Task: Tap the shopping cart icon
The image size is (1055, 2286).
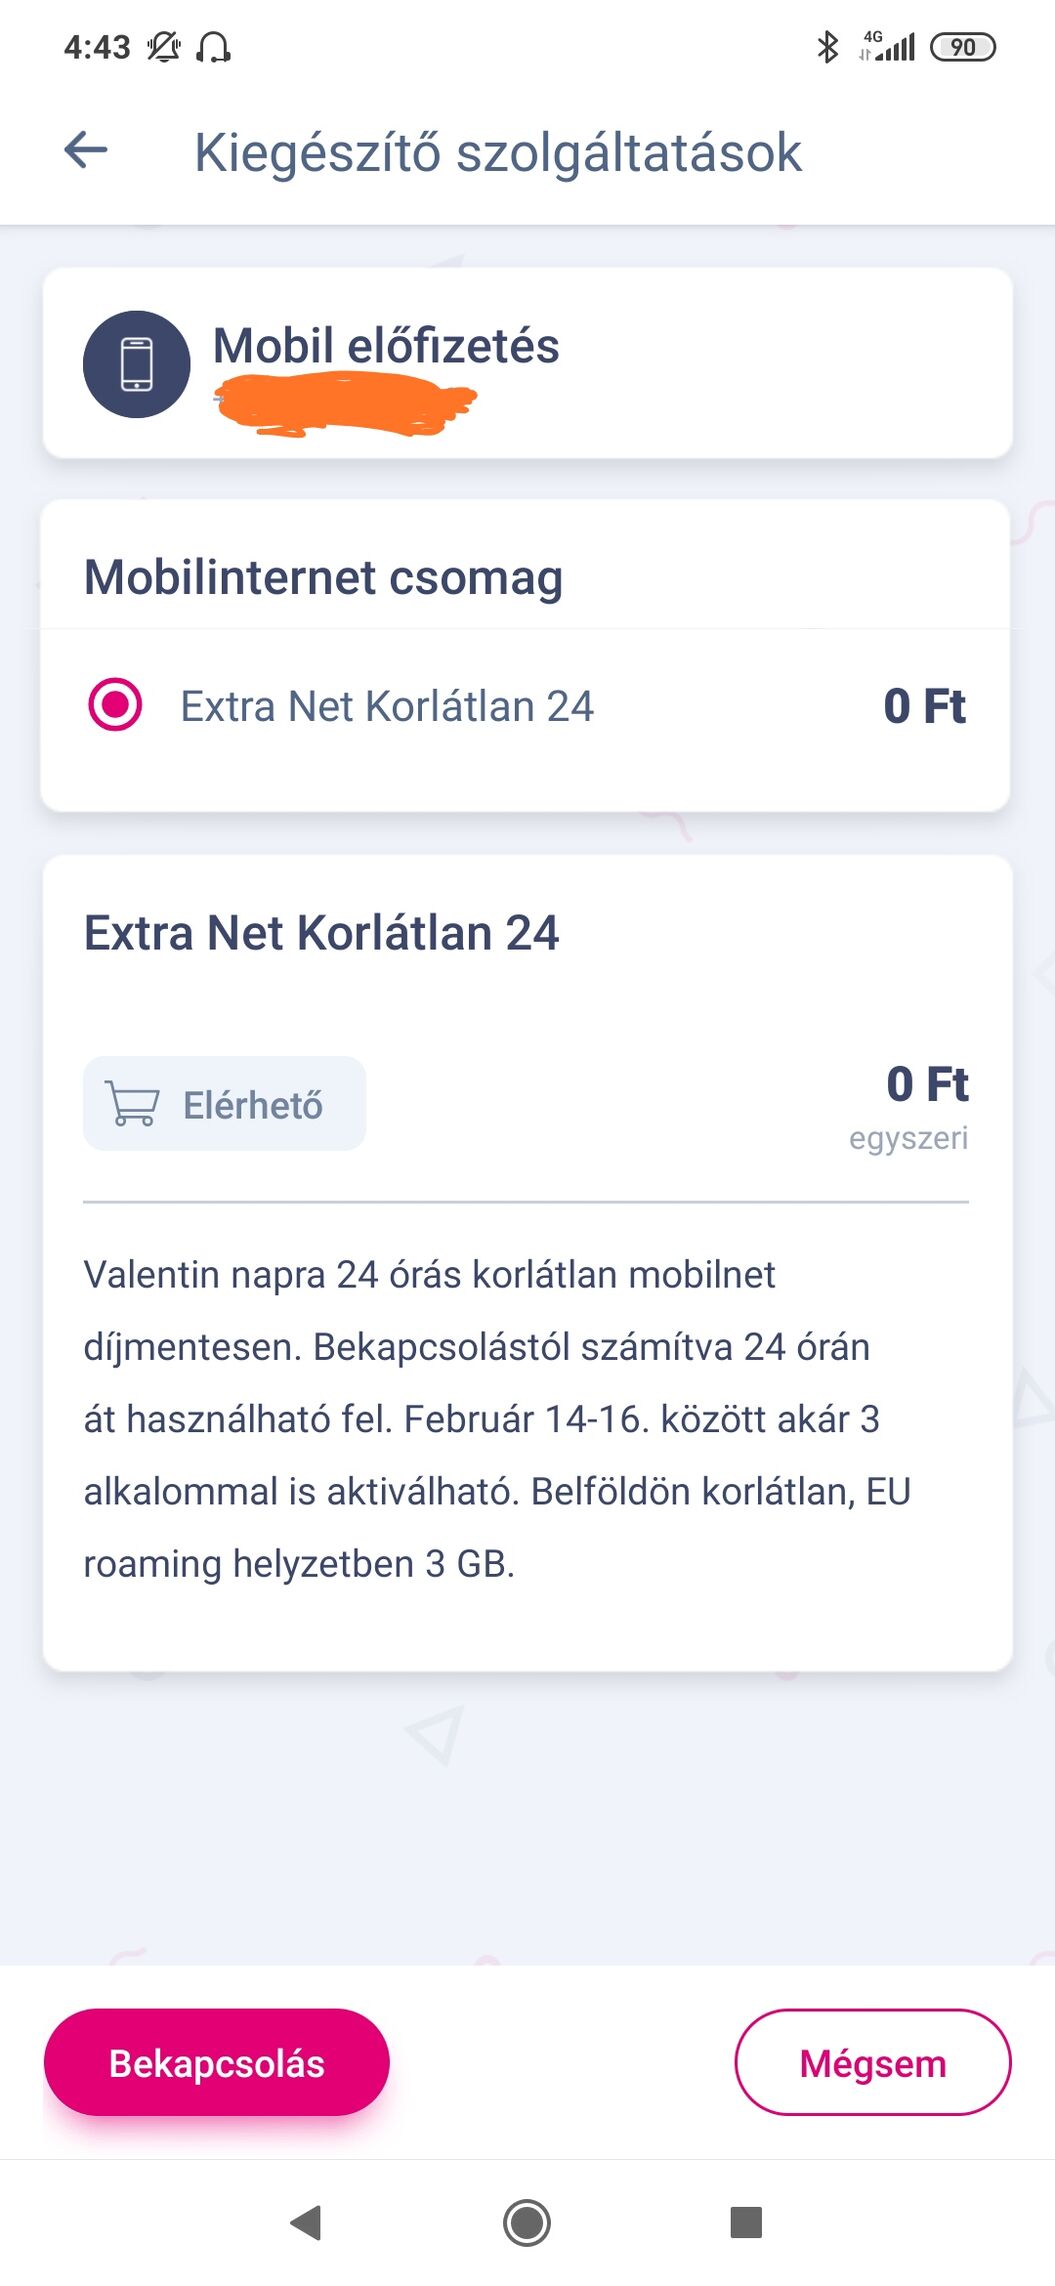Action: (133, 1105)
